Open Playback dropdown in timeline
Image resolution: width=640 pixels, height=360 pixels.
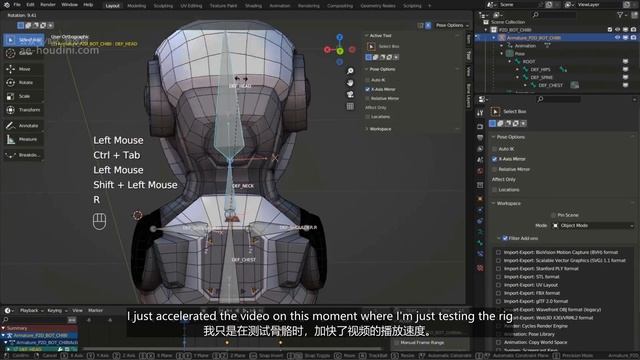pos(31,311)
